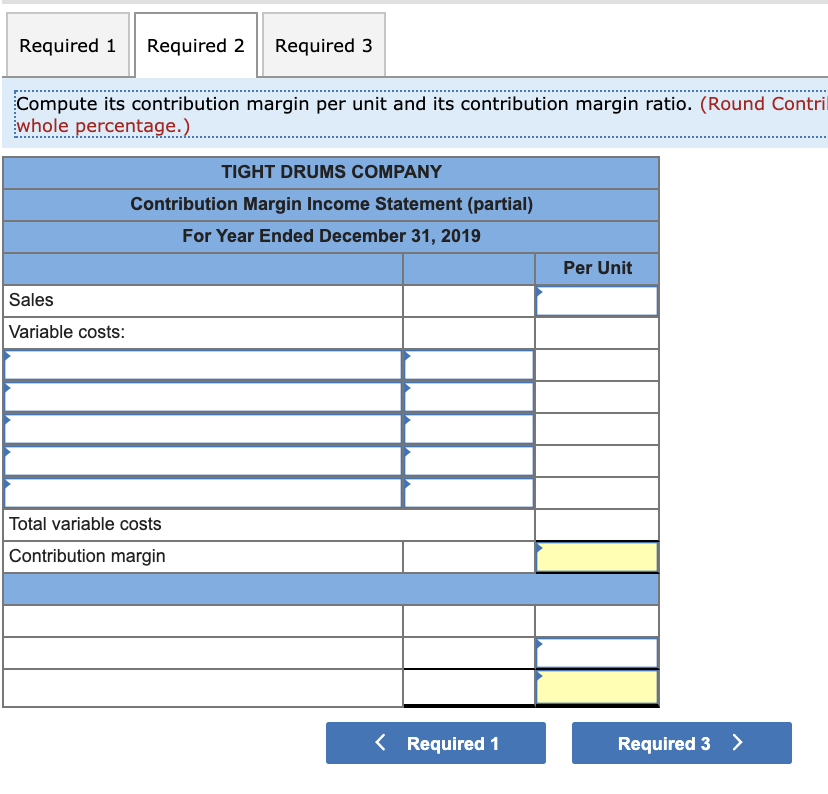
Task: Click 'Contribution Margin Income Statement (partial)' heading
Action: pos(331,204)
